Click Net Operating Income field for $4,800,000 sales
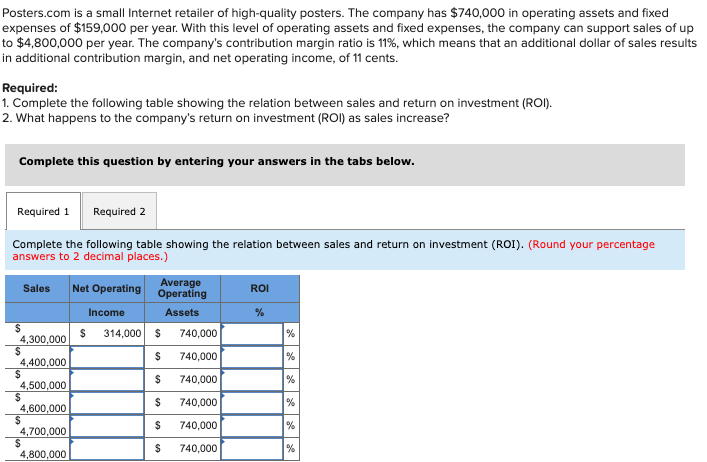The height and width of the screenshot is (462, 707). [x=107, y=449]
